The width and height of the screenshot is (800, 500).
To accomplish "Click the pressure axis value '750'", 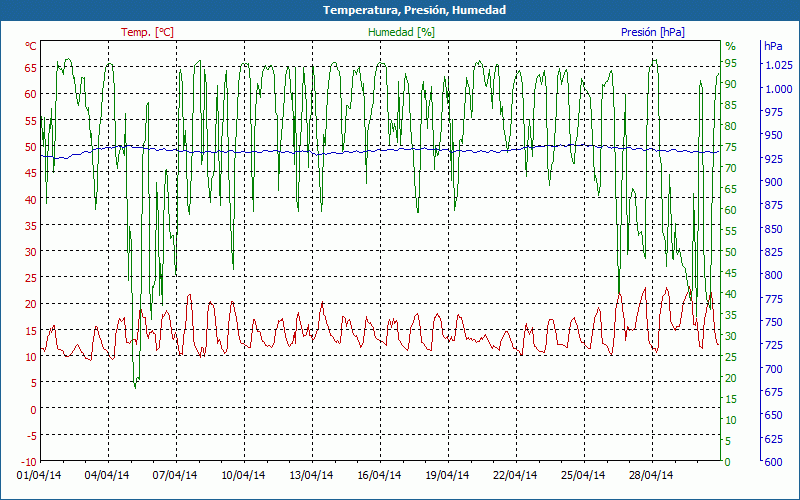I will pyautogui.click(x=774, y=322).
